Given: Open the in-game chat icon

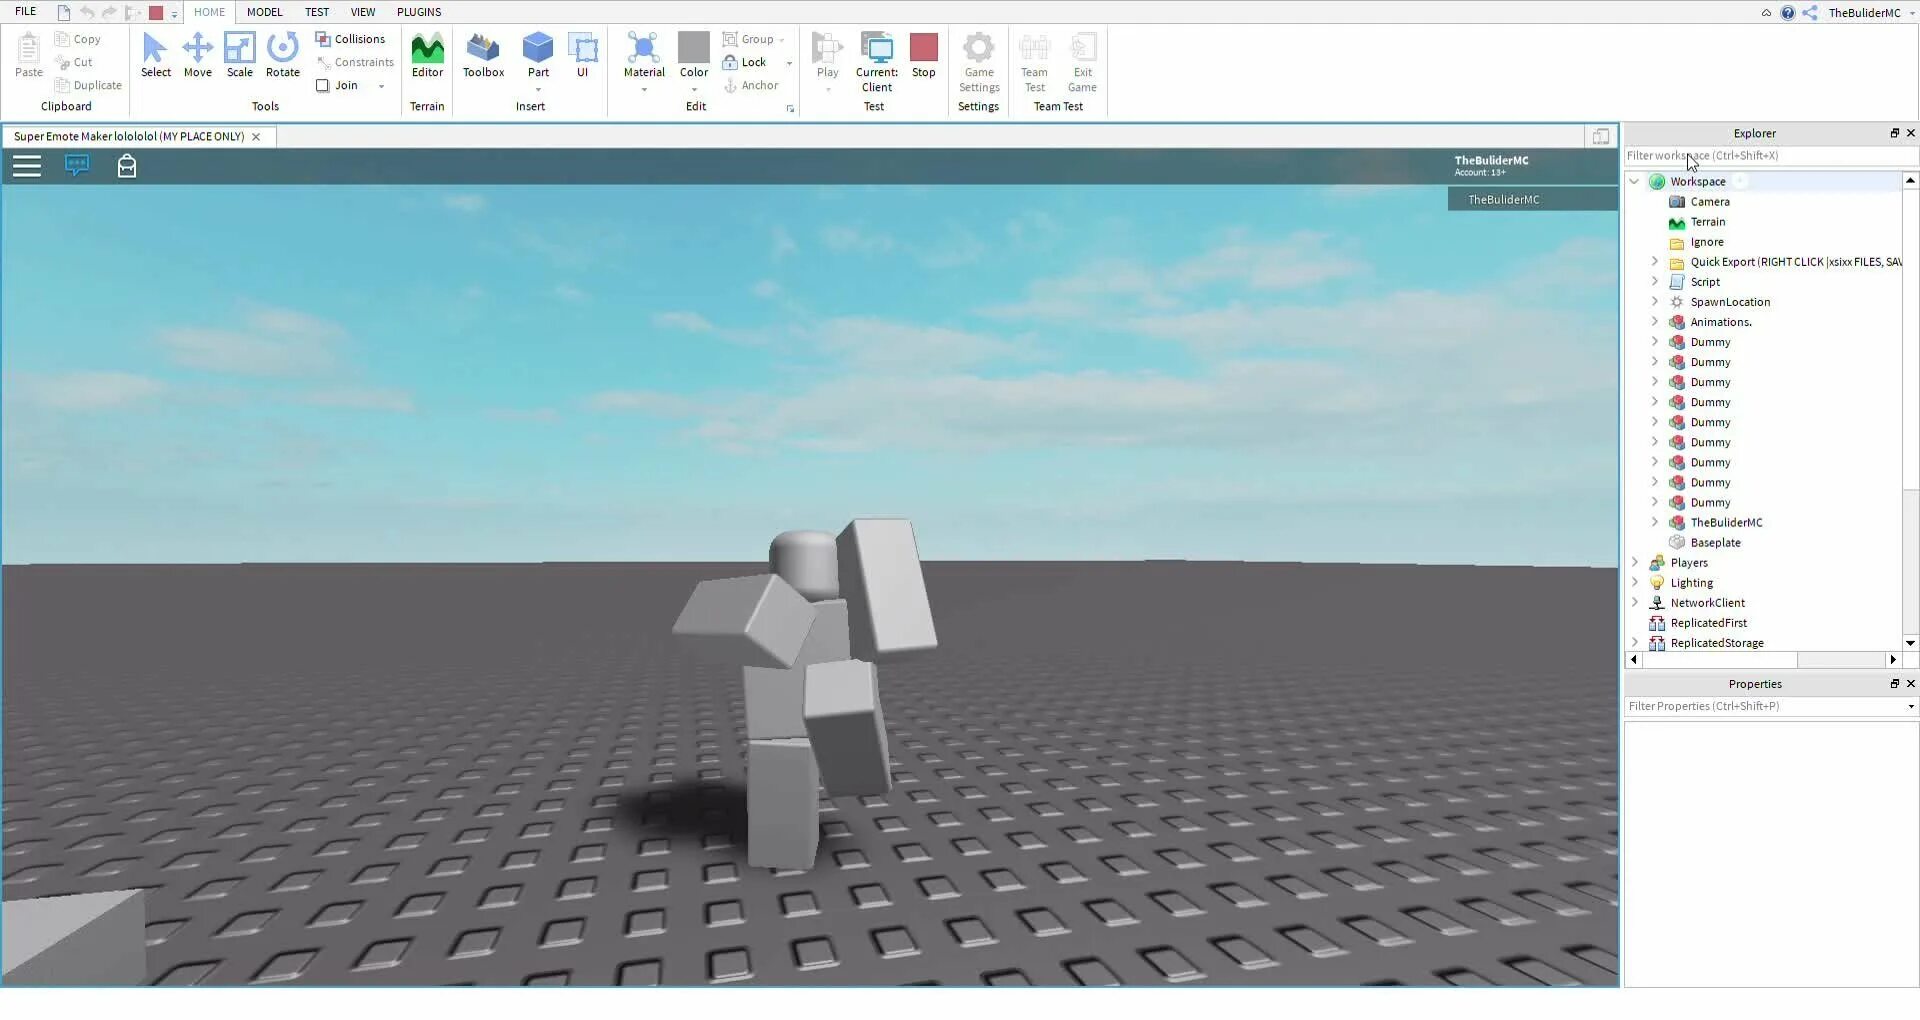Looking at the screenshot, I should pos(77,165).
